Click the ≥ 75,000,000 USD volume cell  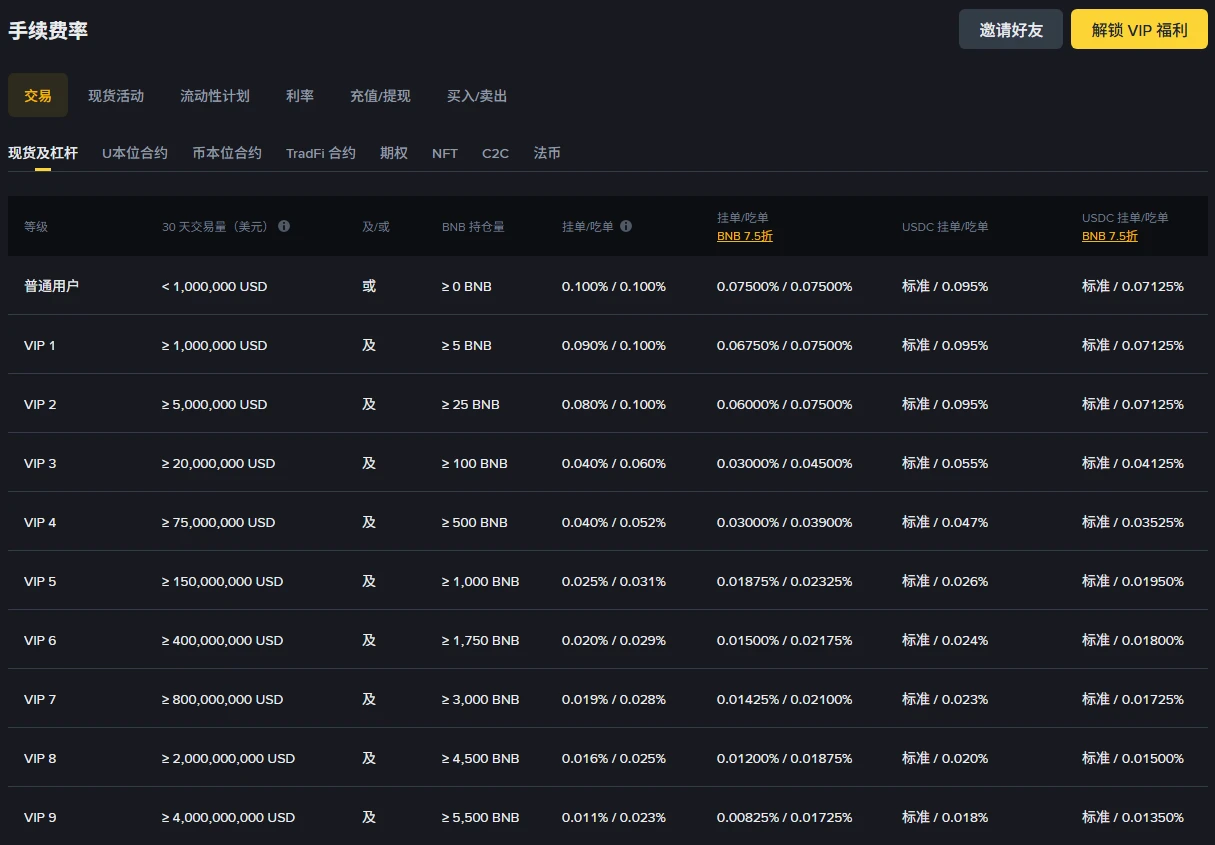pyautogui.click(x=219, y=522)
